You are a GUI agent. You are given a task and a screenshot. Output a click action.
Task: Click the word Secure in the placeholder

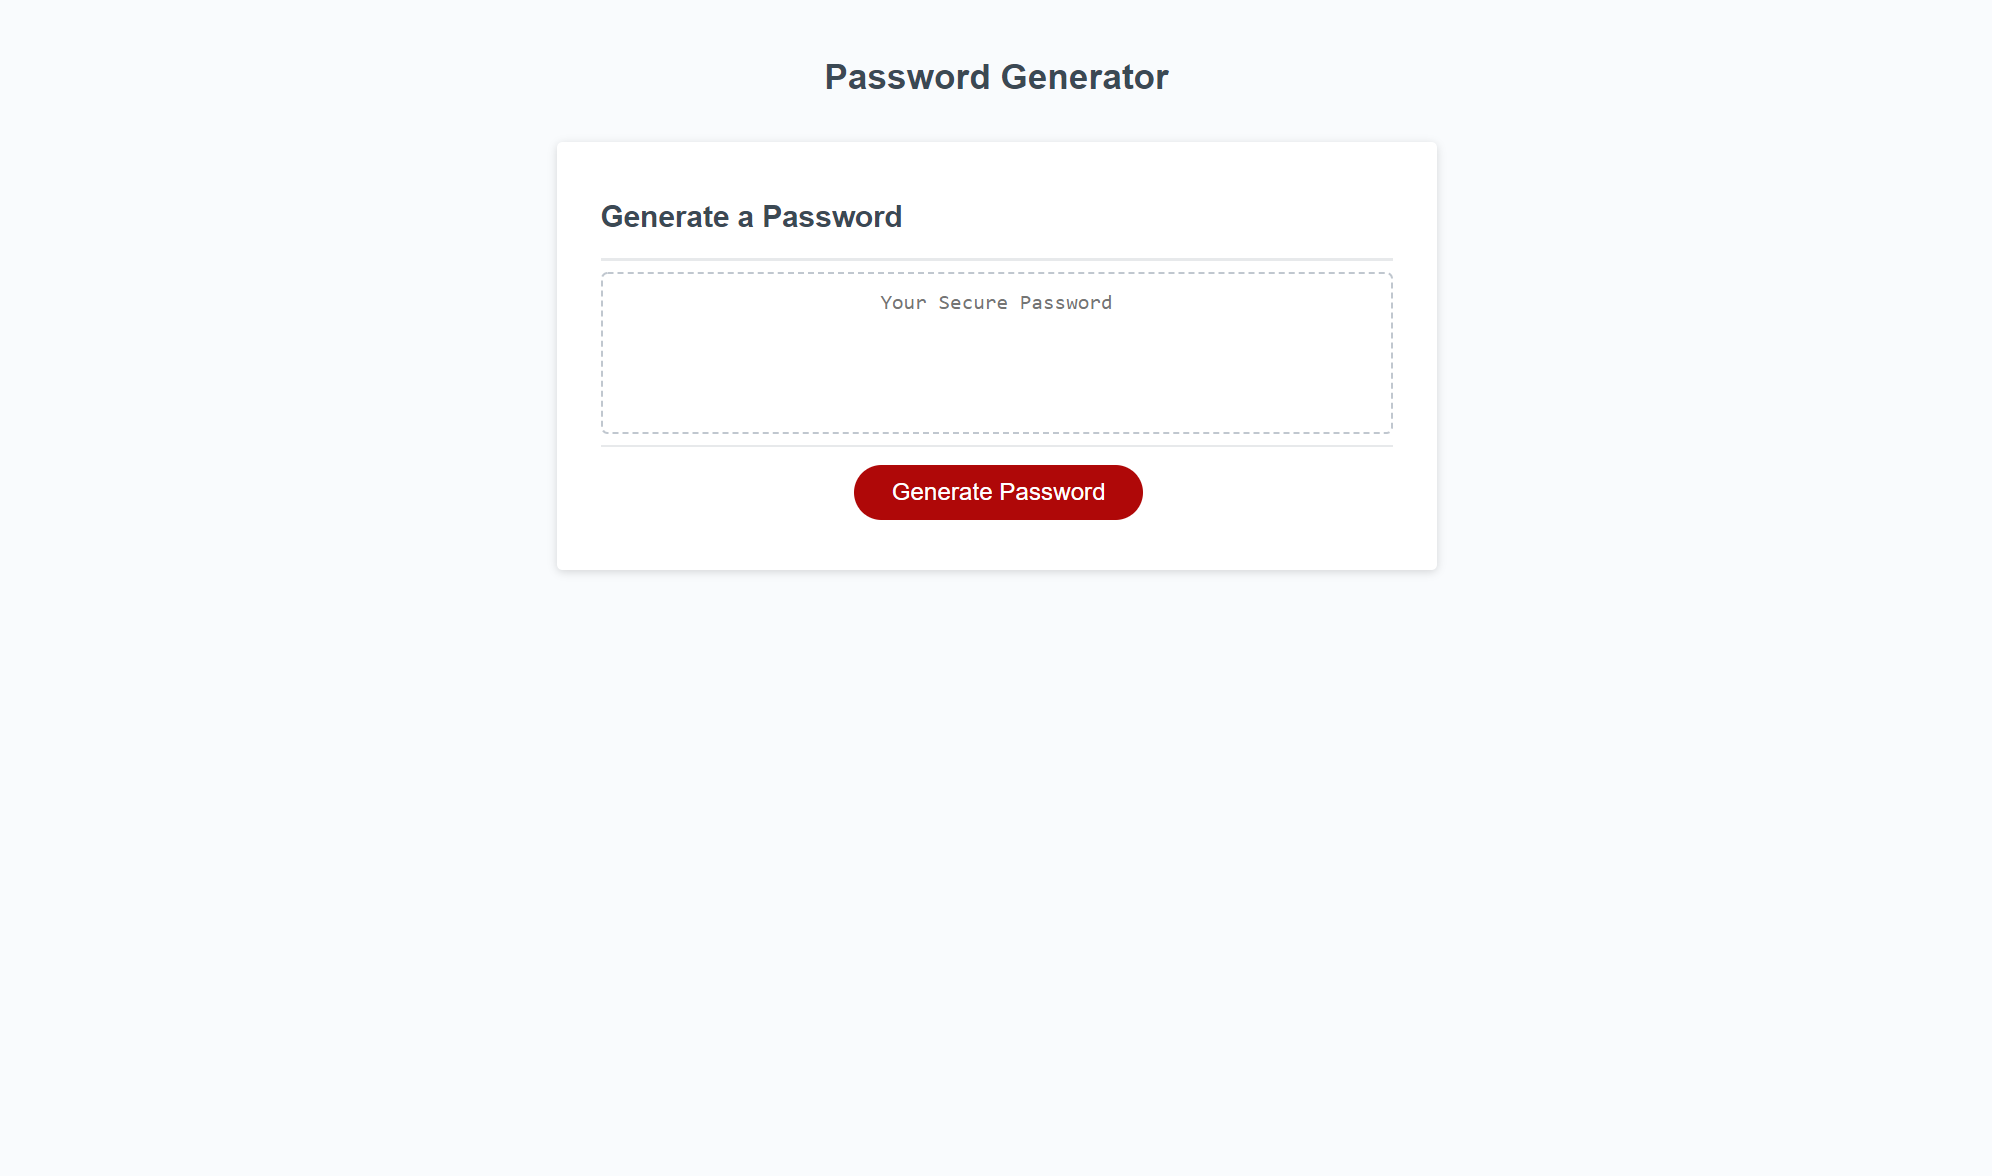pos(972,303)
